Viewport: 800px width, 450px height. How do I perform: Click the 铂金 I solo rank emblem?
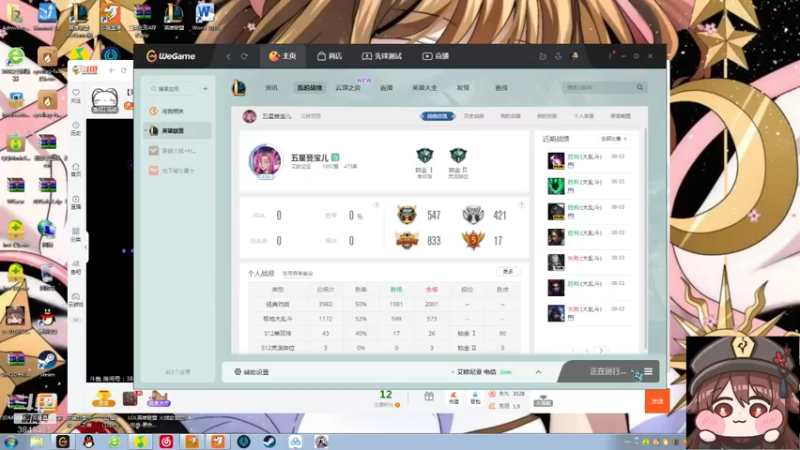point(424,156)
